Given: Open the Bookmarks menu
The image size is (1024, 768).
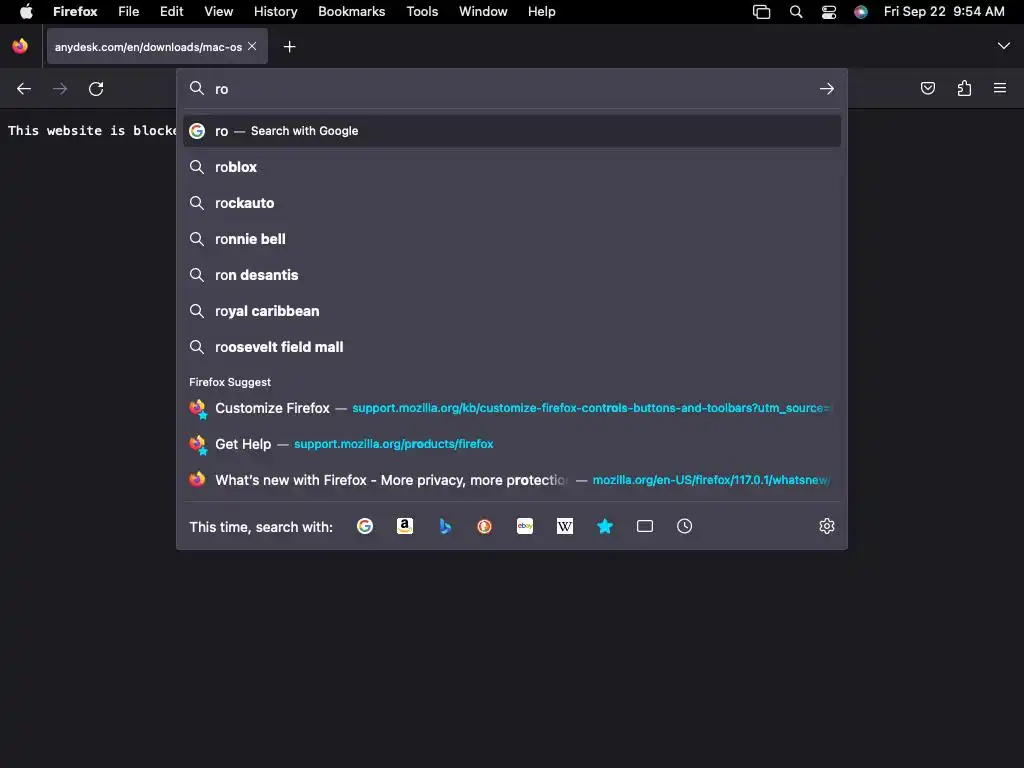Looking at the screenshot, I should point(351,12).
